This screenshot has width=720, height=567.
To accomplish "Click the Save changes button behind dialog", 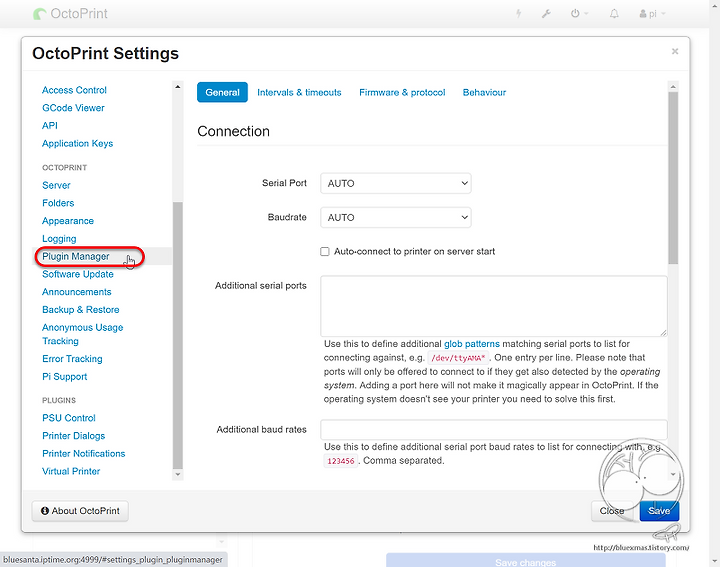I will click(526, 561).
